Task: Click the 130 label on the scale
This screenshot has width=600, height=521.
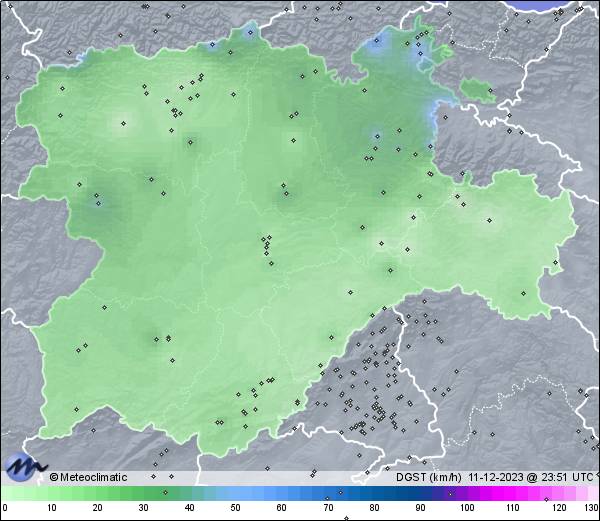Action: click(x=591, y=508)
